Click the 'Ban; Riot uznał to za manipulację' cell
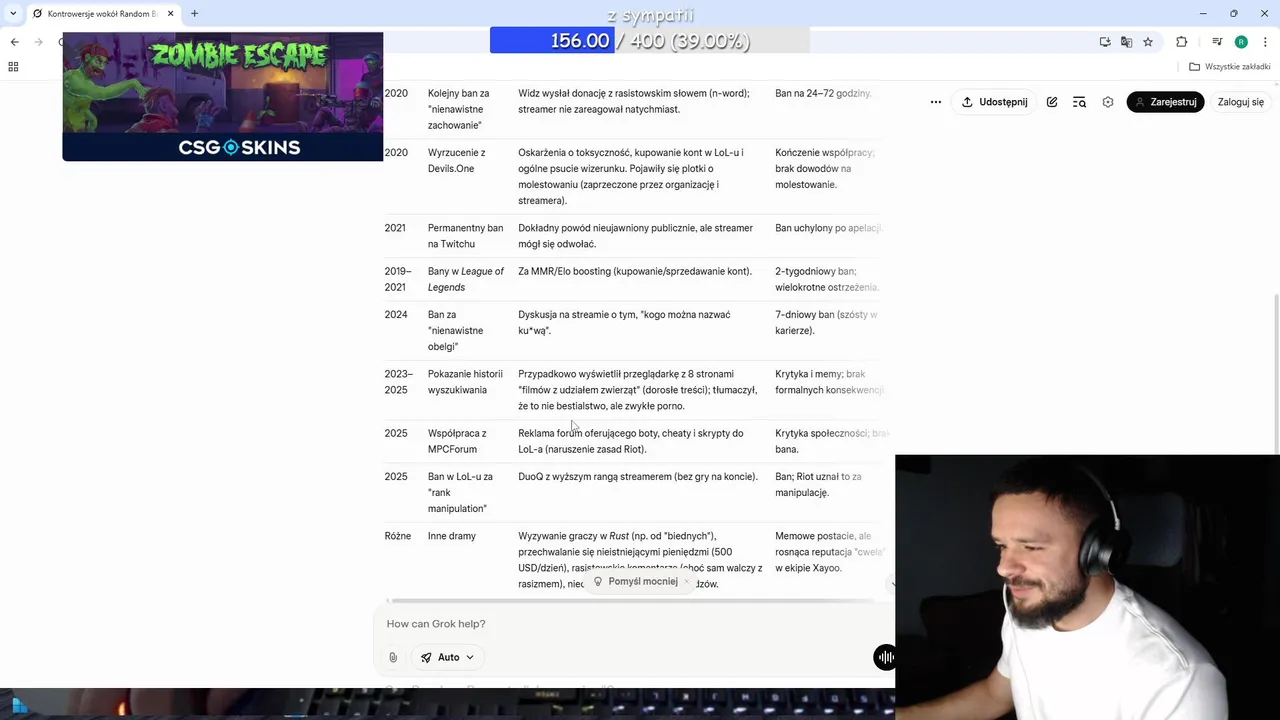This screenshot has height=720, width=1280. point(818,484)
